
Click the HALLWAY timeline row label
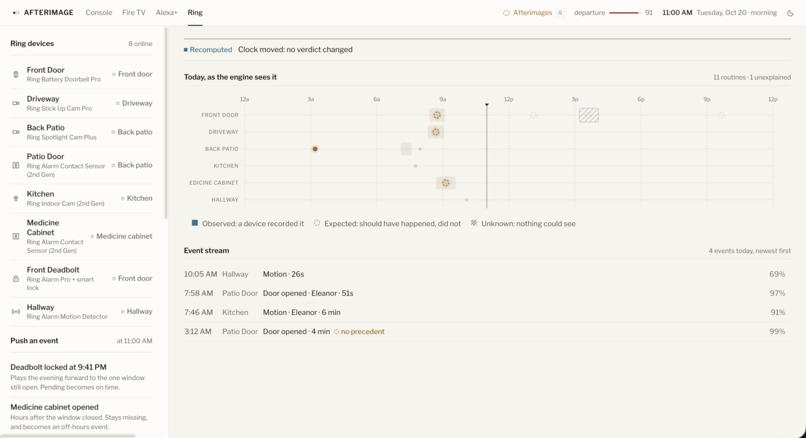(225, 199)
